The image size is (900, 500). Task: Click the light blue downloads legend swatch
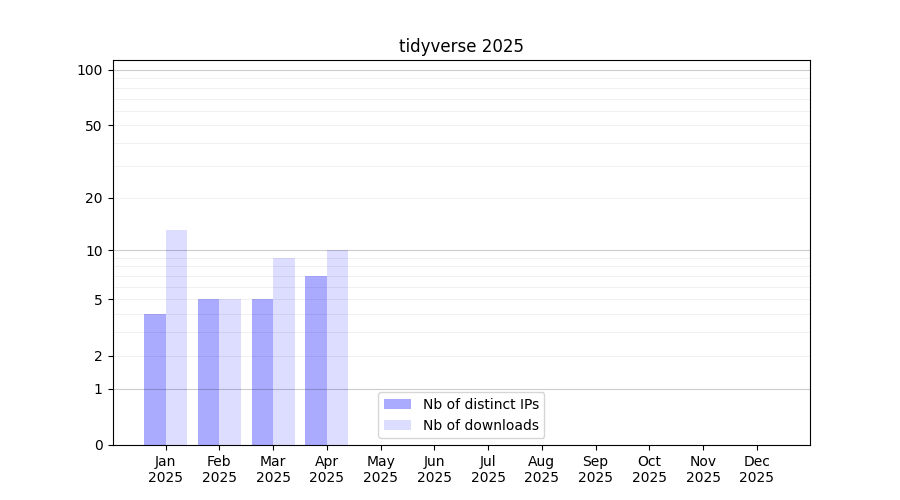[397, 425]
